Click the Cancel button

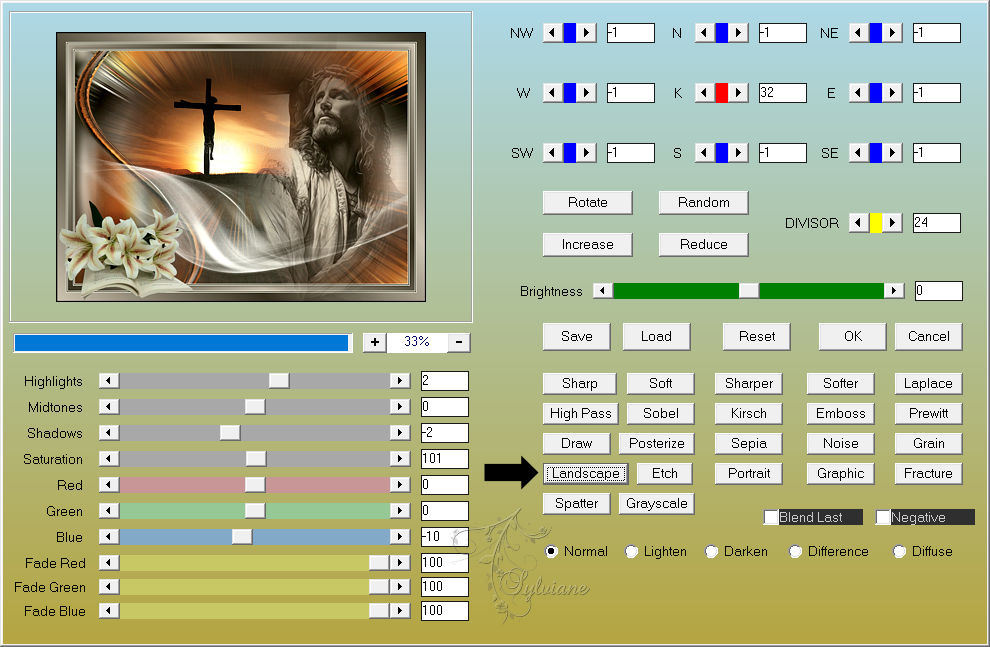[928, 336]
